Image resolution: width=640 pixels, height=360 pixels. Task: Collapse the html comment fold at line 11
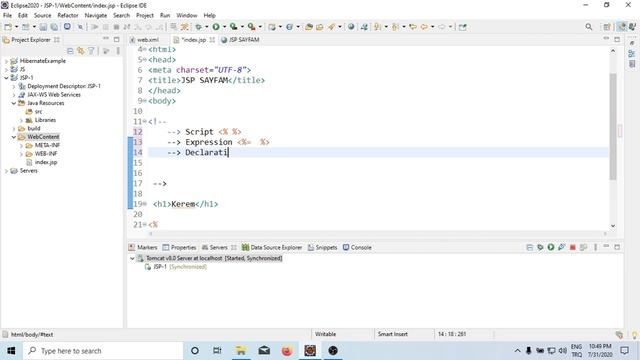coord(145,122)
